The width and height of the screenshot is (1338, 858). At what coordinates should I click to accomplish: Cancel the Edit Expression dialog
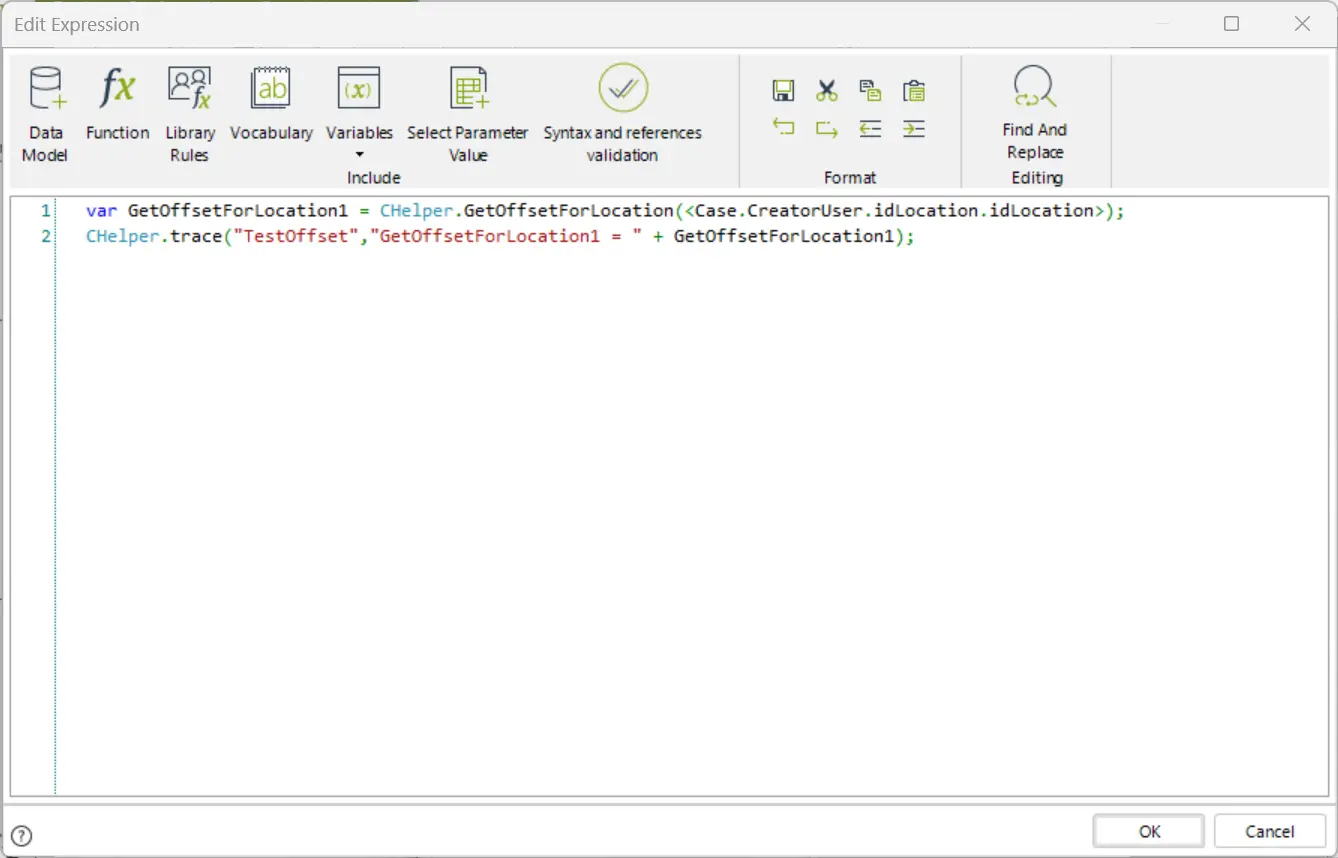click(1270, 831)
